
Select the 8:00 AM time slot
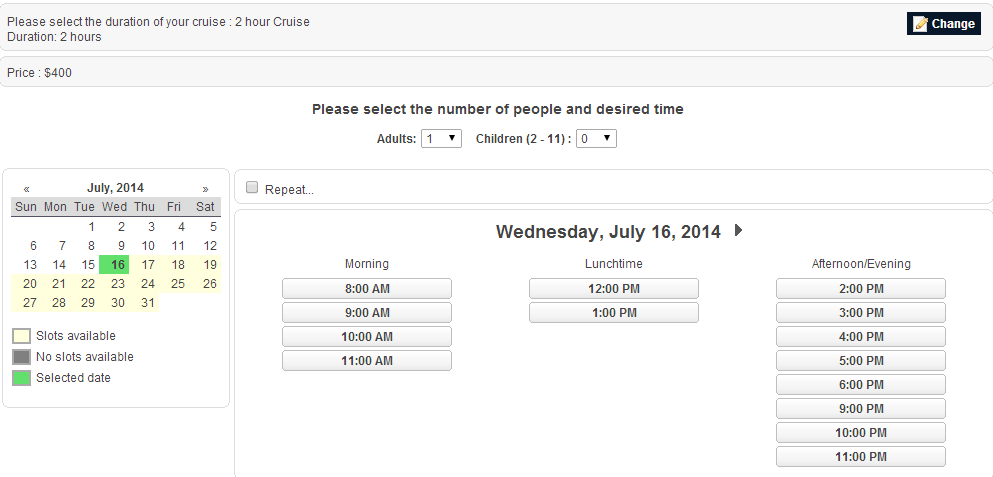[x=367, y=288]
